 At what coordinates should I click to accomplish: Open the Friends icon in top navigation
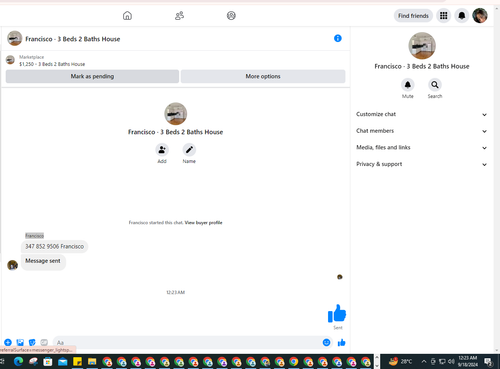pyautogui.click(x=179, y=16)
